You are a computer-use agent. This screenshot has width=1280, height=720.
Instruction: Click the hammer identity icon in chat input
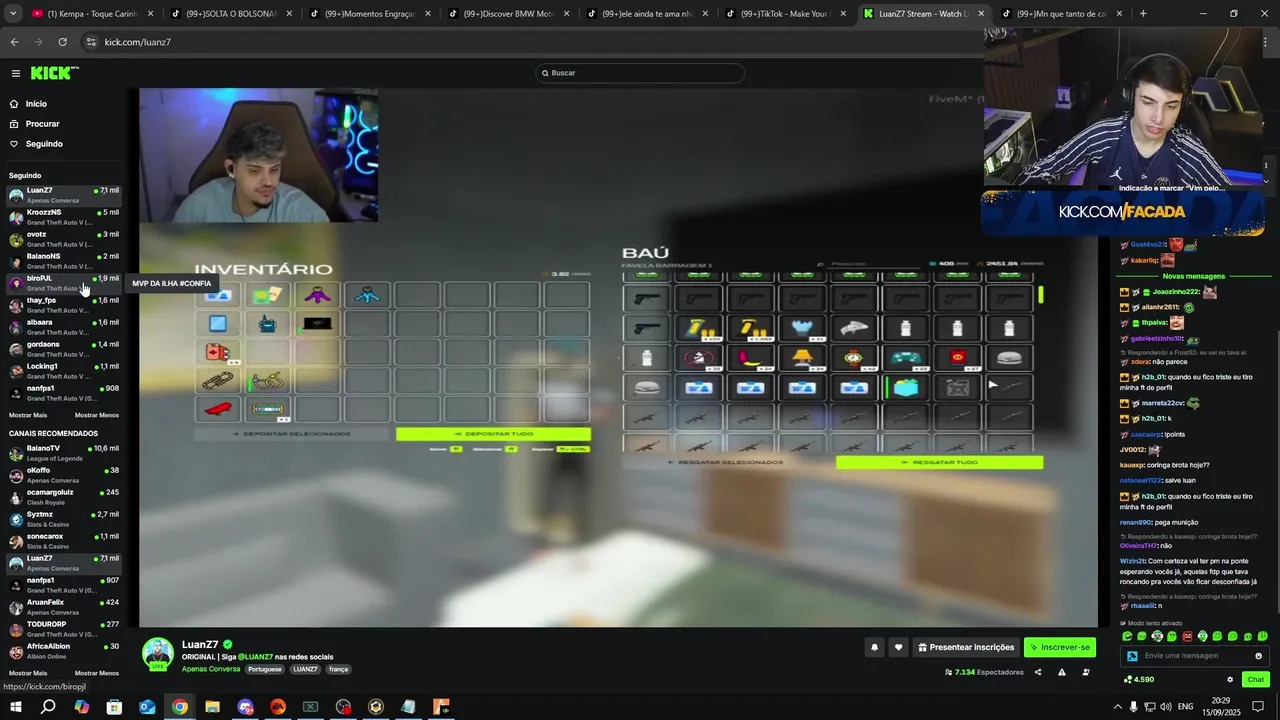click(1132, 656)
